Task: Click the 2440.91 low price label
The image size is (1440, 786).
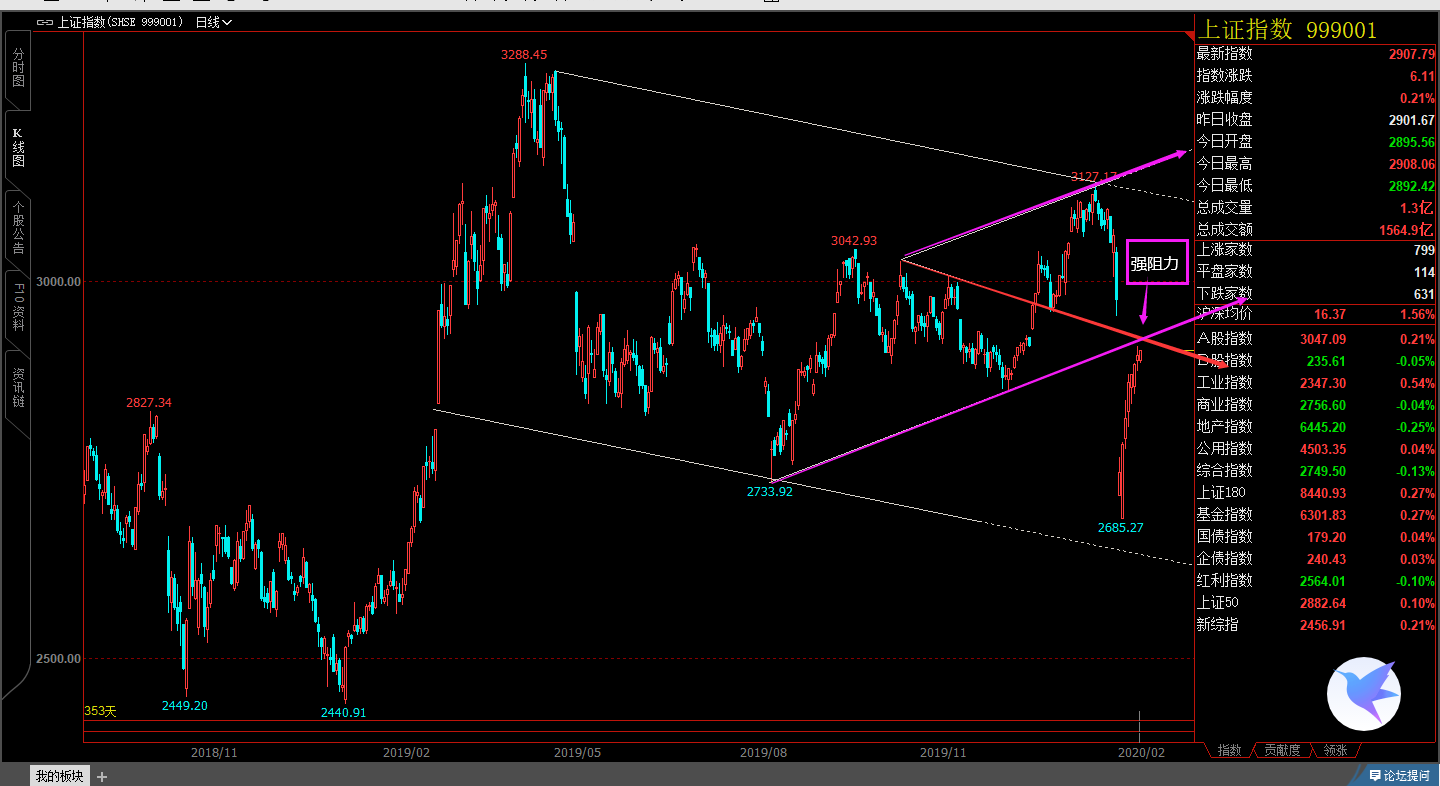Action: click(x=343, y=713)
